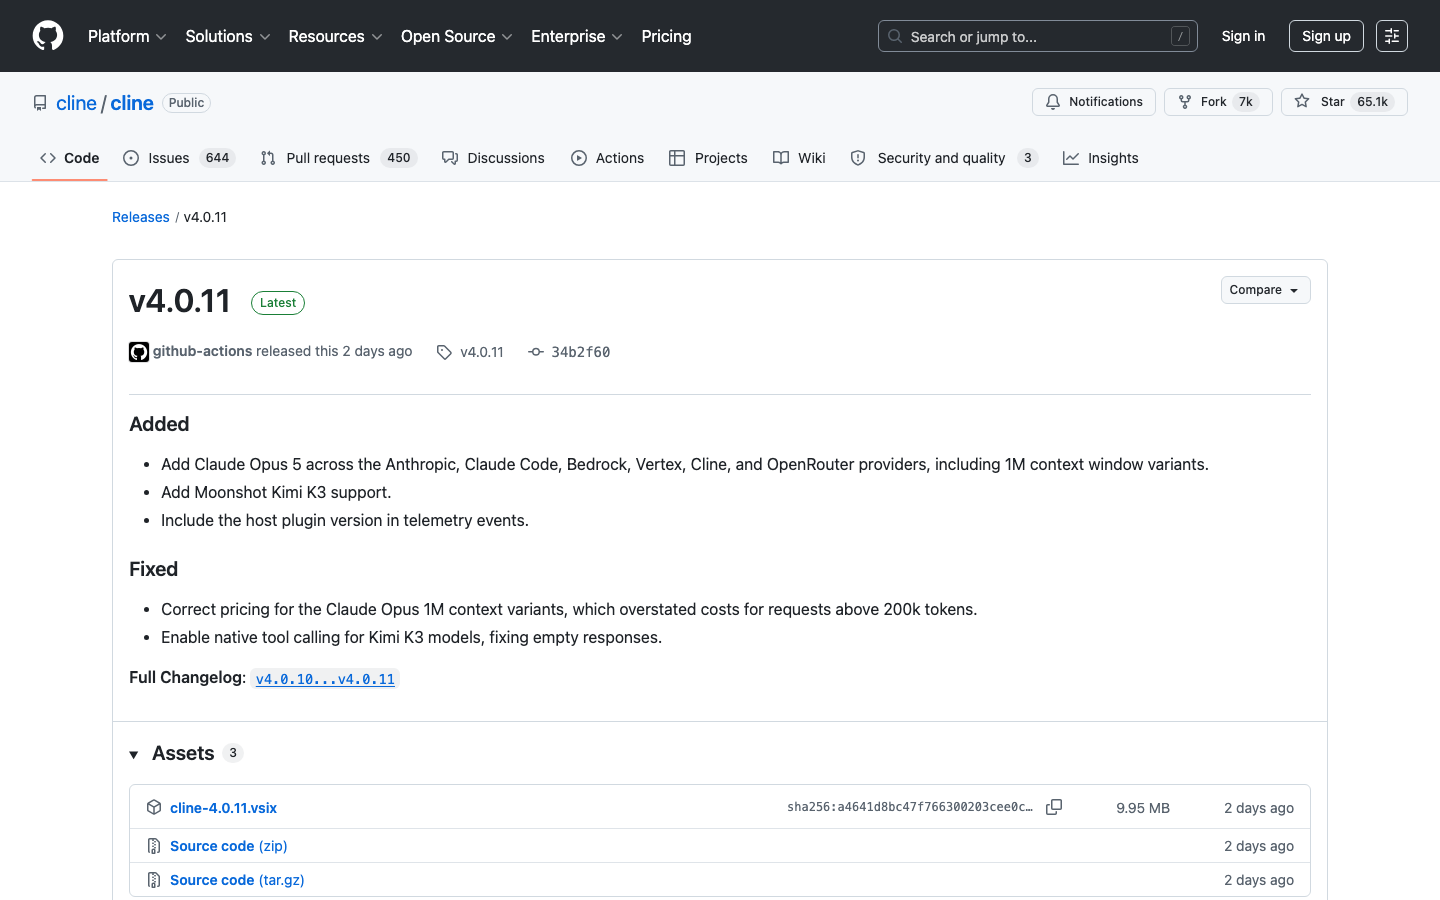Expand the Solutions menu

click(x=228, y=36)
